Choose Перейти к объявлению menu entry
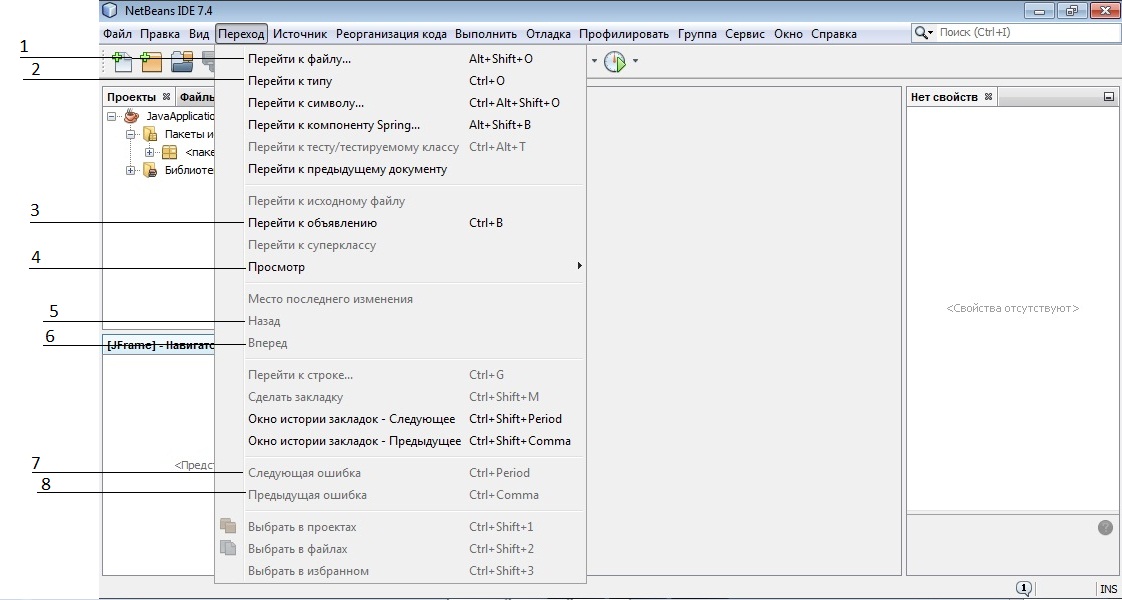Screen dimensions: 1122x600 tap(400, 223)
